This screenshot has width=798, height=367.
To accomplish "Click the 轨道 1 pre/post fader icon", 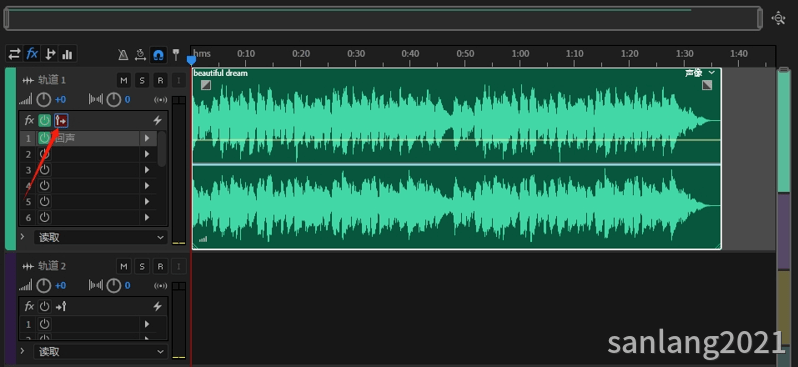I will [x=61, y=121].
